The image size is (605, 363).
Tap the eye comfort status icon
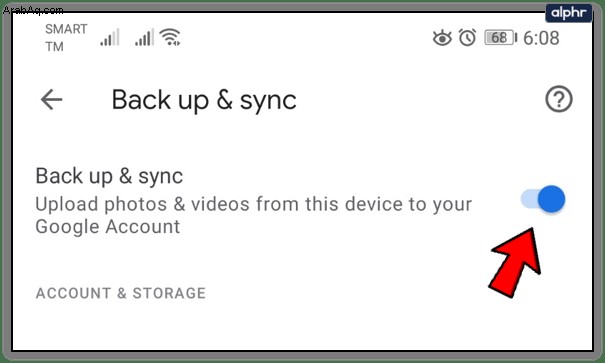[x=442, y=38]
